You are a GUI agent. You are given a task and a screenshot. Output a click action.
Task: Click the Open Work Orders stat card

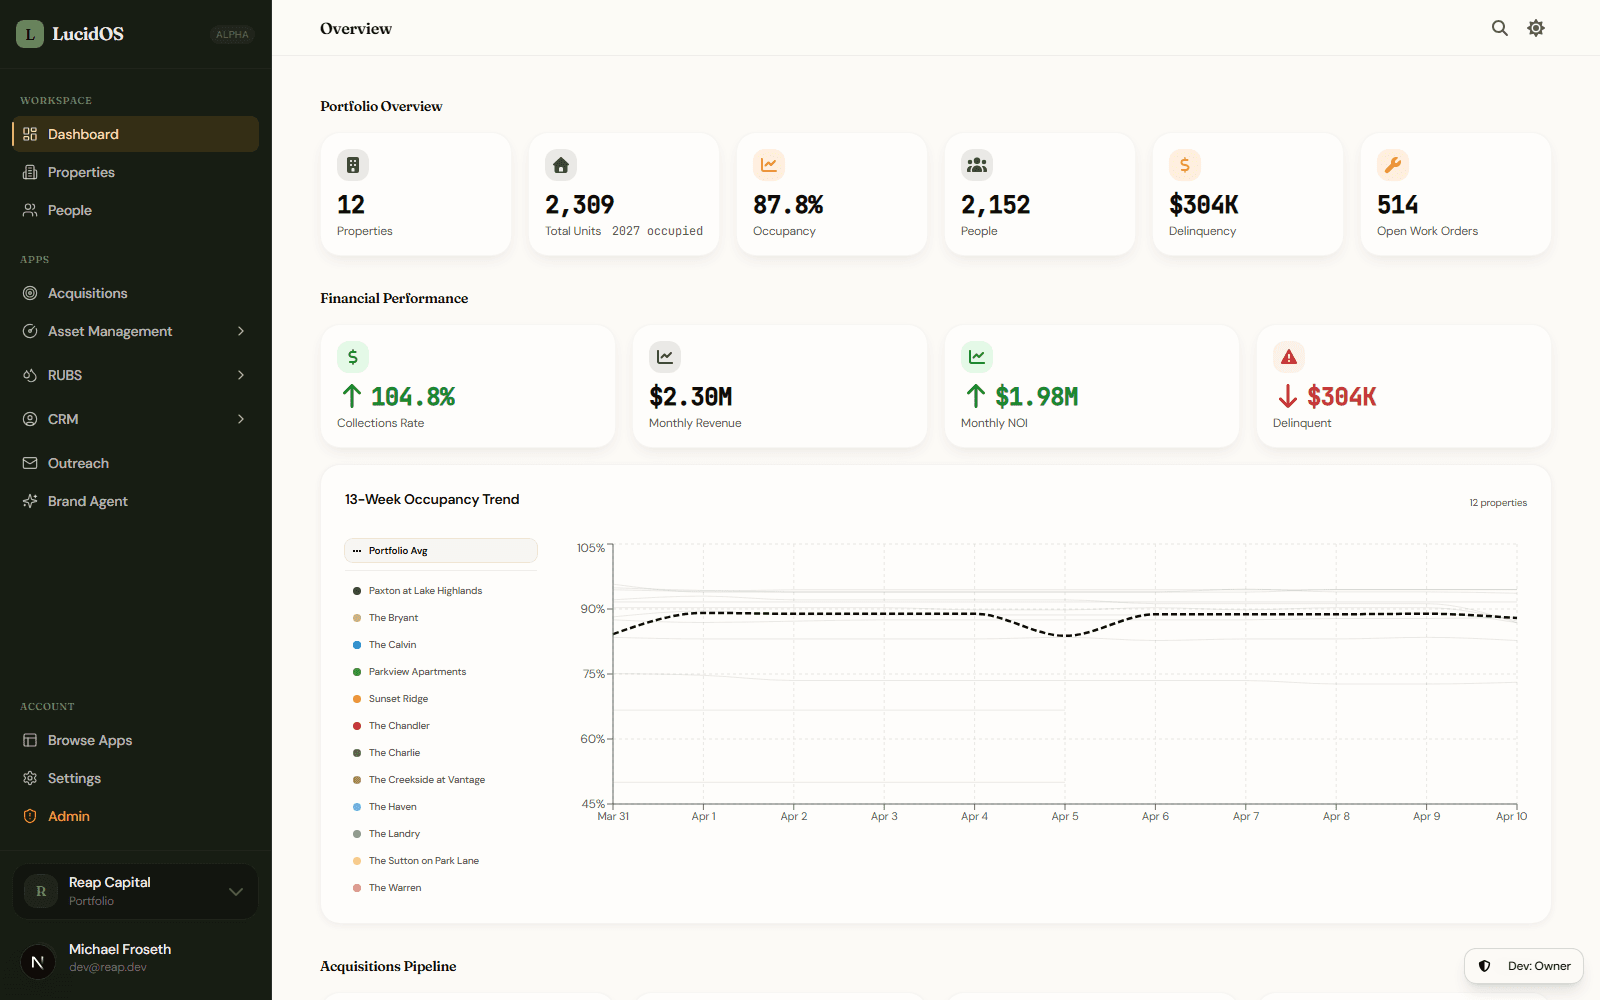1456,194
